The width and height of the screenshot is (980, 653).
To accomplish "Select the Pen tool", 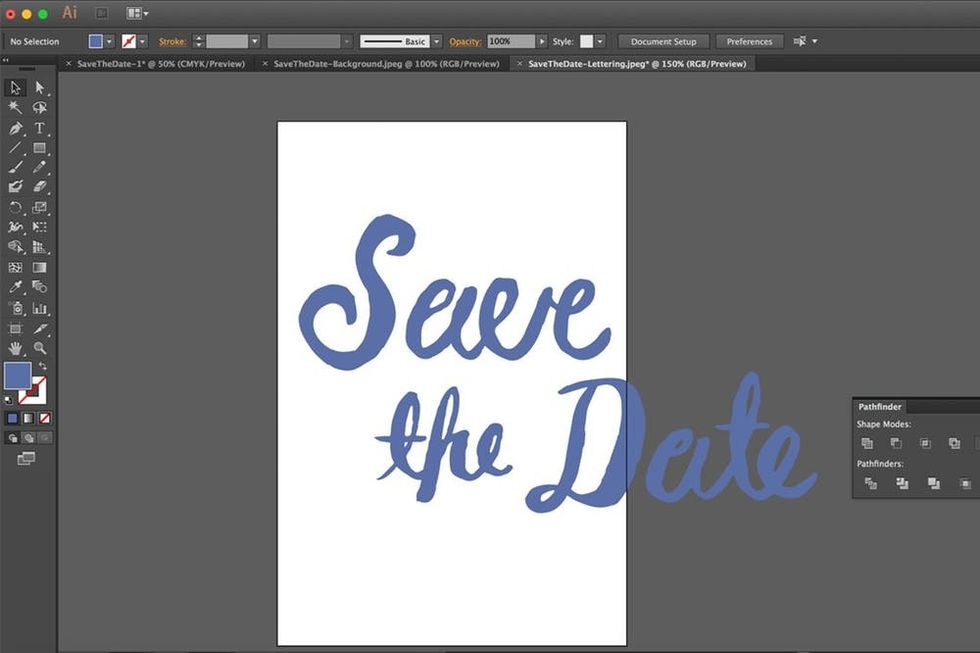I will coord(15,128).
